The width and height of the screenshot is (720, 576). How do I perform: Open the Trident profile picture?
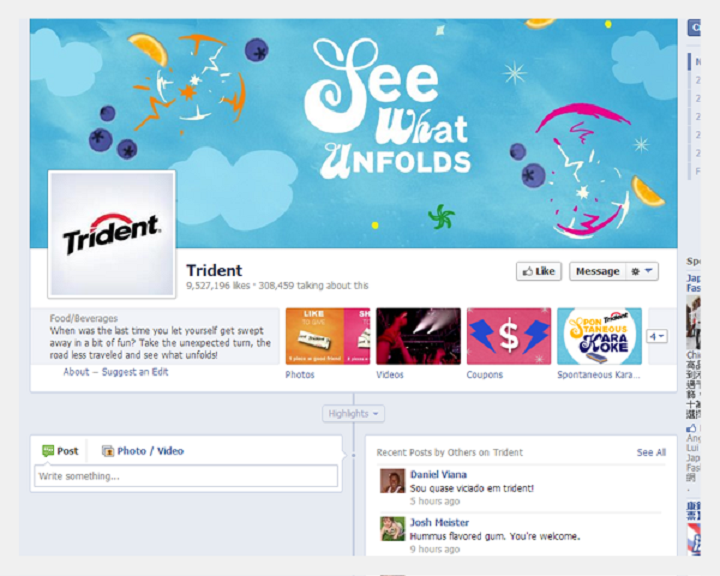point(112,234)
